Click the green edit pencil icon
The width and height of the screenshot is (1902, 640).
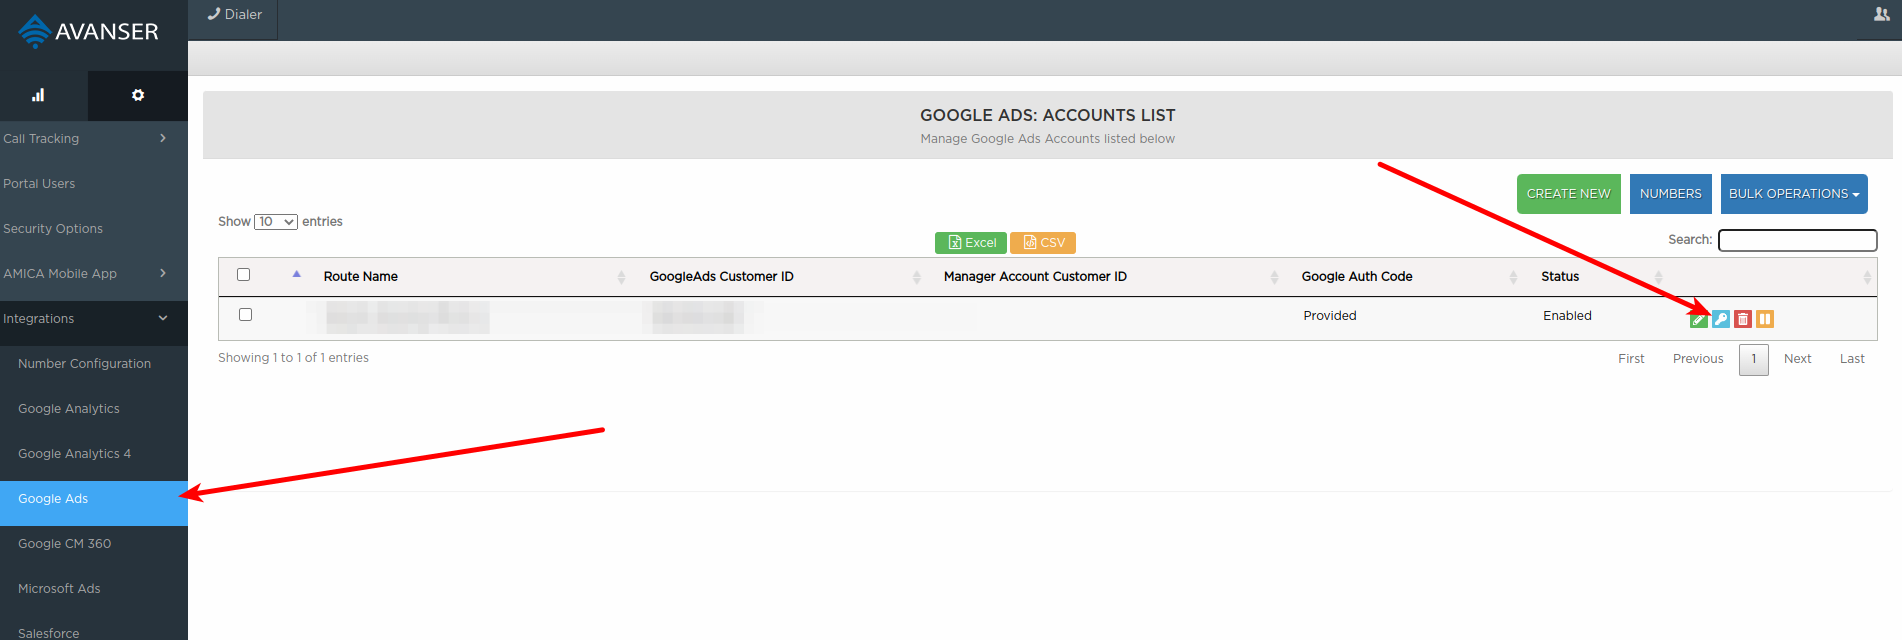tap(1698, 319)
